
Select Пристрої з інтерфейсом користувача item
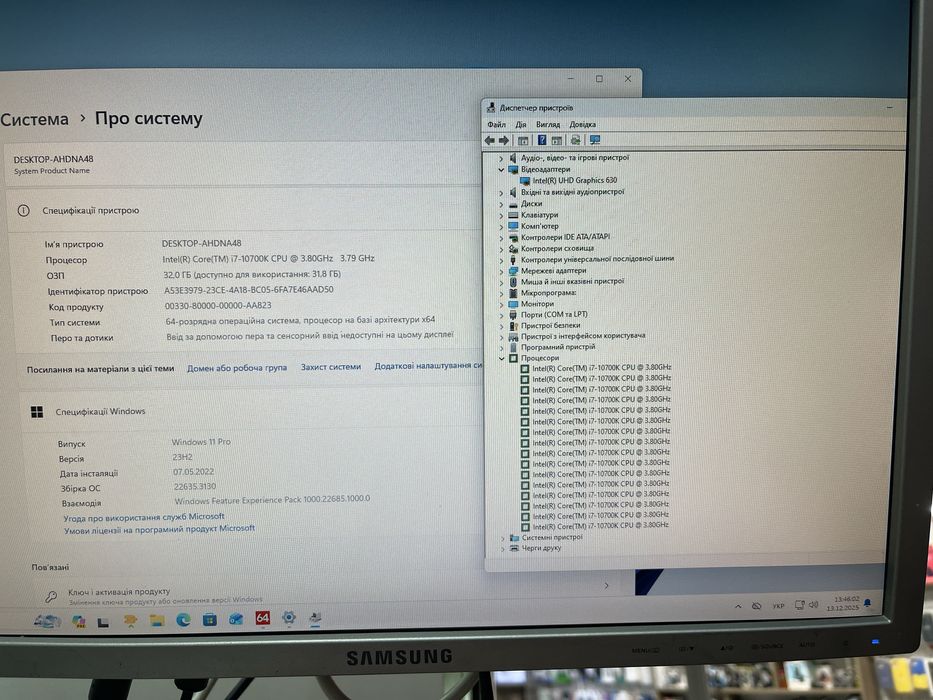click(x=583, y=336)
